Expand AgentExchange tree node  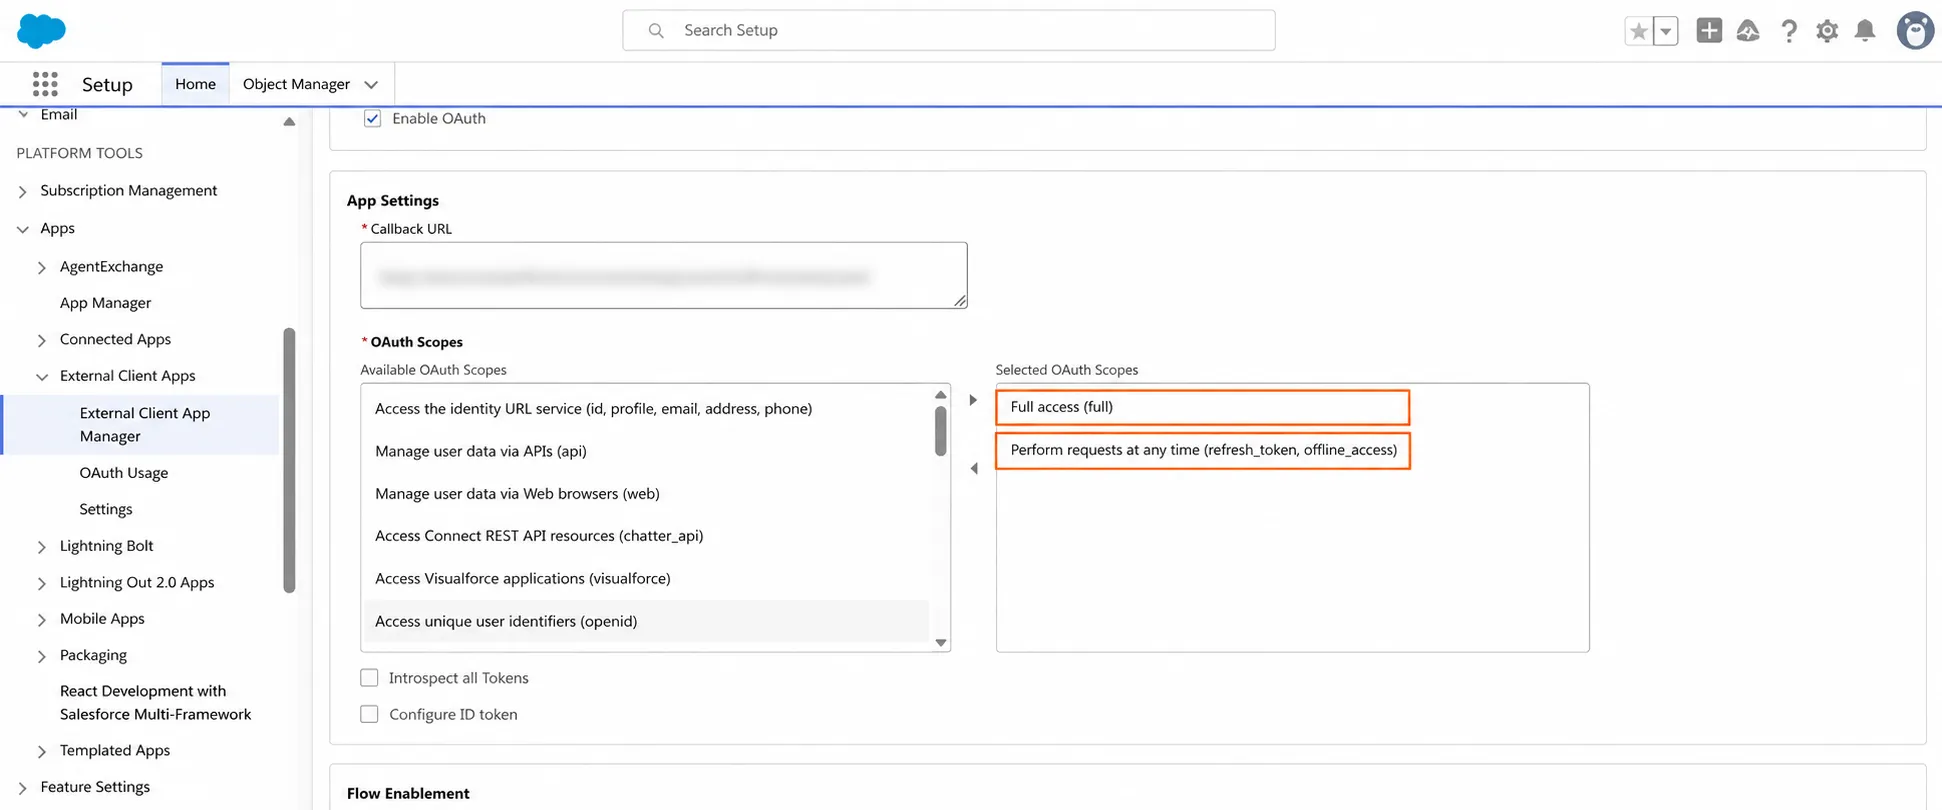click(x=42, y=267)
